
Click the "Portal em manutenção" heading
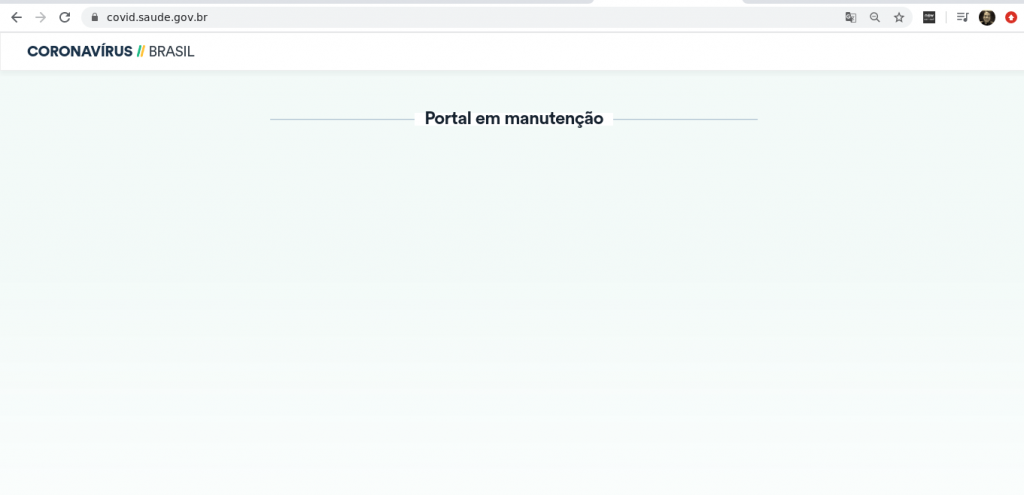[513, 118]
